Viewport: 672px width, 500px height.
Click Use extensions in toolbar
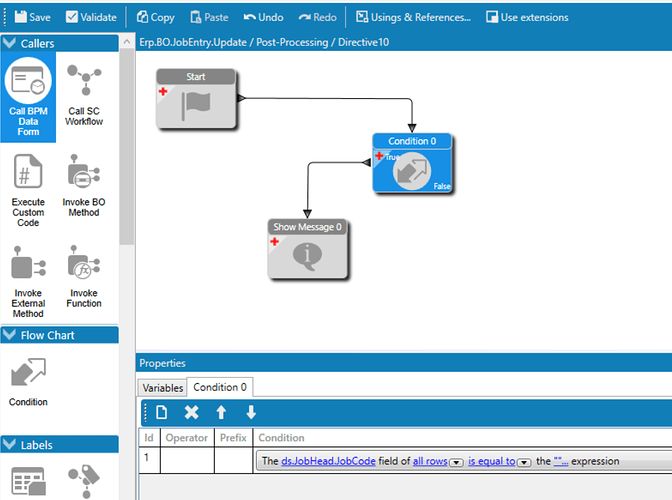527,17
